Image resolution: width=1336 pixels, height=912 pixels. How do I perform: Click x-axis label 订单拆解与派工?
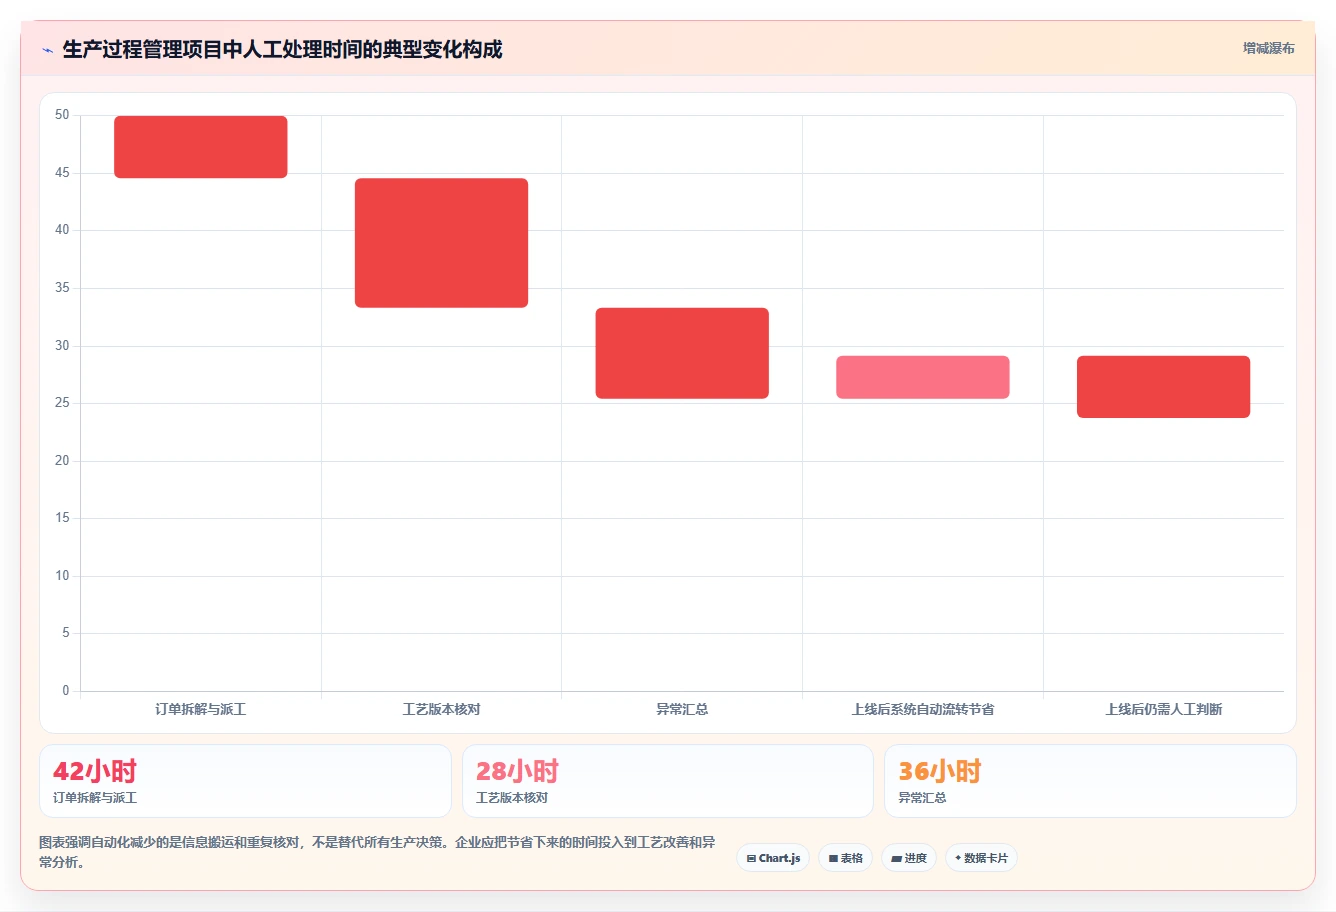[201, 709]
